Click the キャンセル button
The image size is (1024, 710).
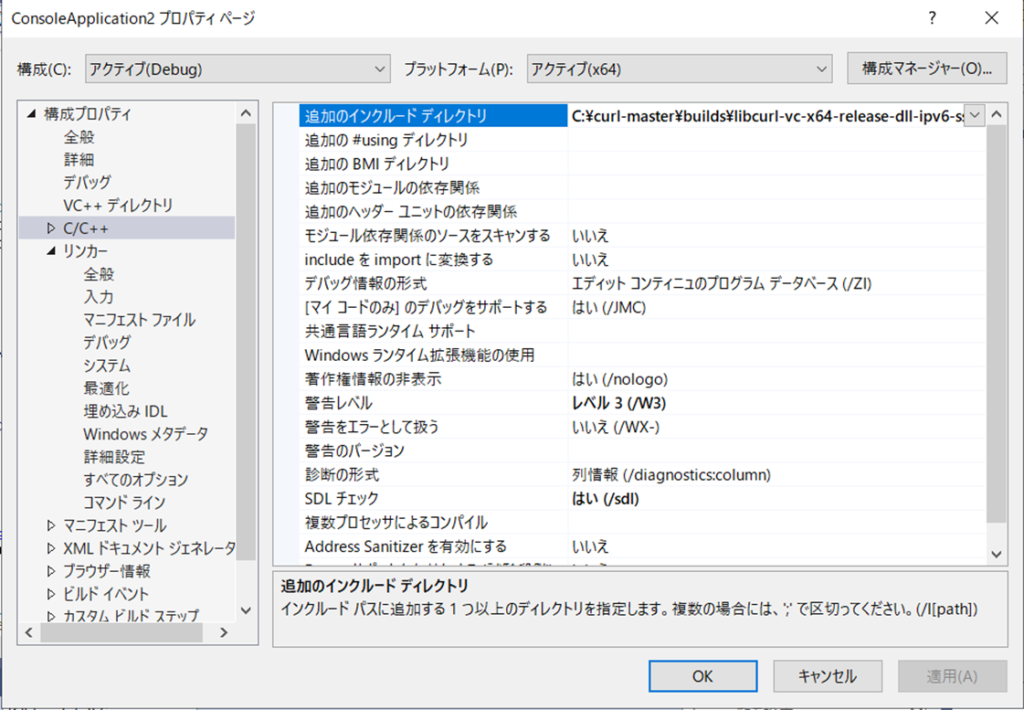pyautogui.click(x=828, y=676)
